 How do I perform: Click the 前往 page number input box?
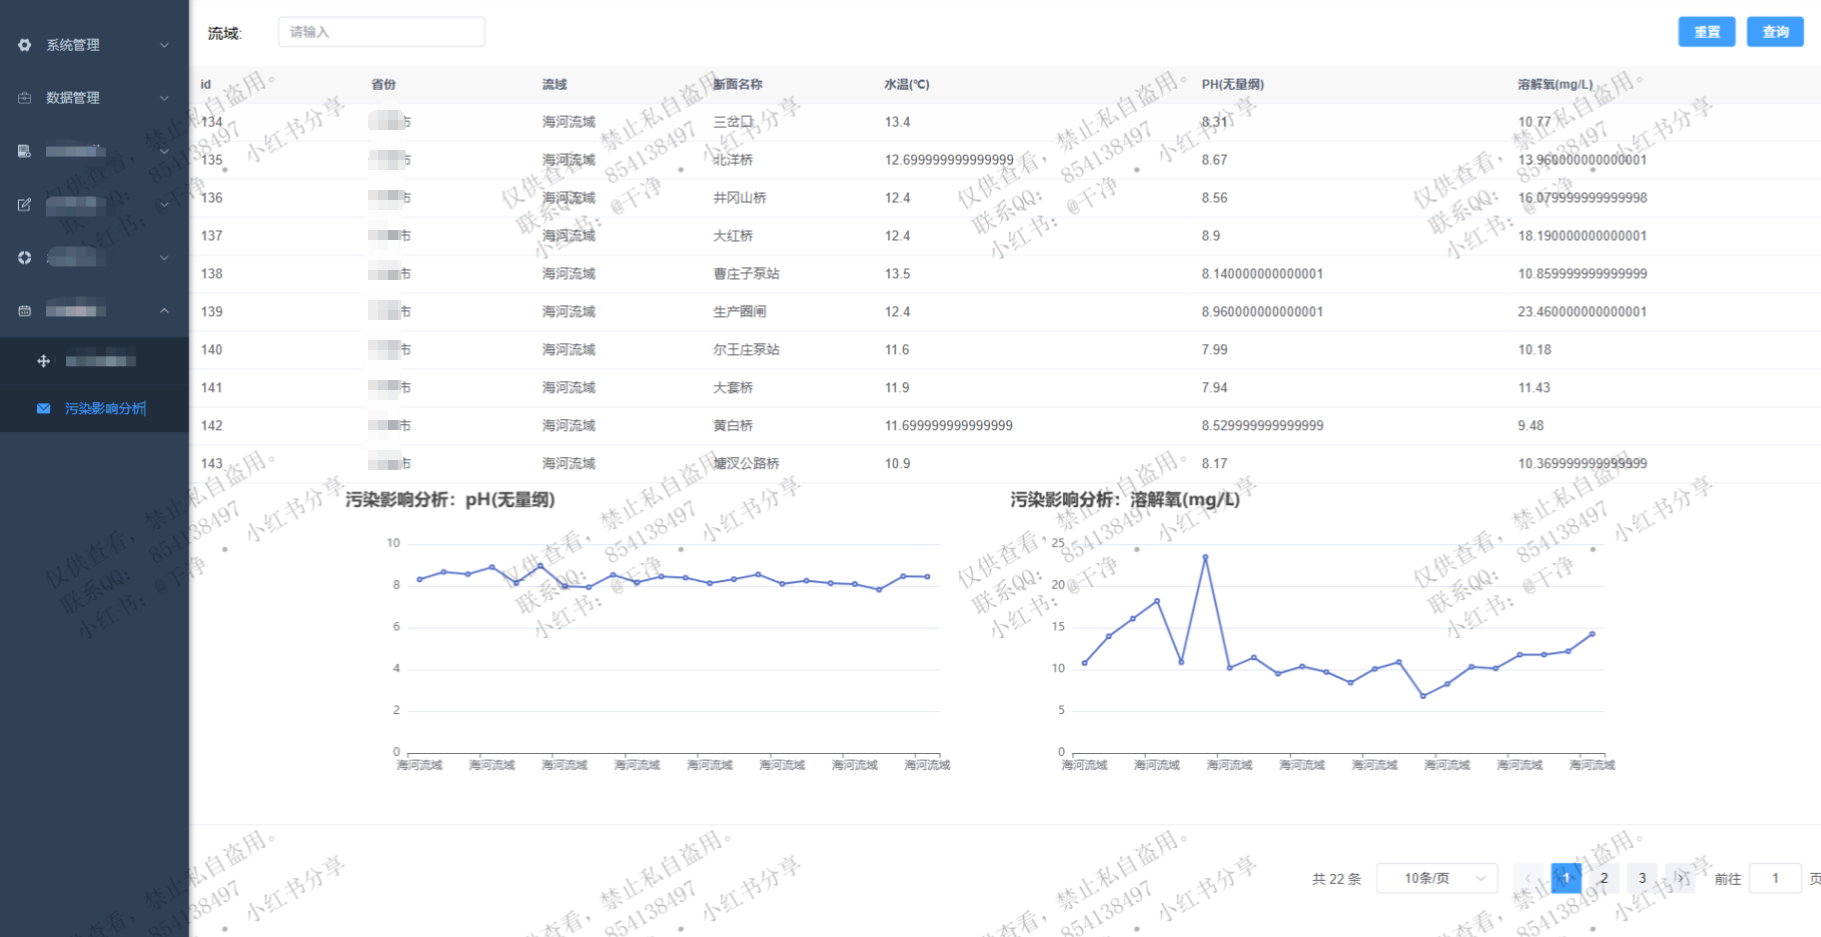click(x=1775, y=878)
